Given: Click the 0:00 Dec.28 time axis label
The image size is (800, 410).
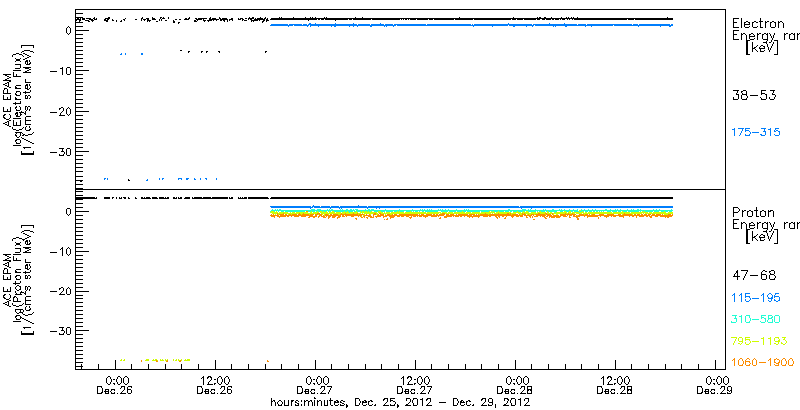Looking at the screenshot, I should (x=515, y=386).
